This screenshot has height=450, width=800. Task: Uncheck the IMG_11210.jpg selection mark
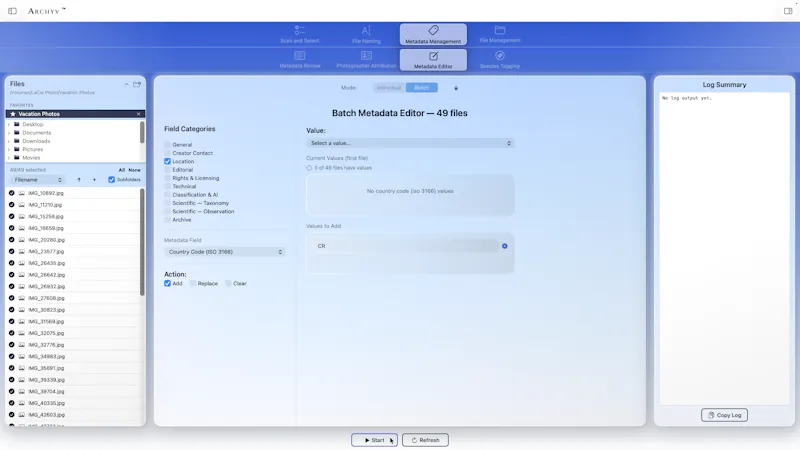12,205
